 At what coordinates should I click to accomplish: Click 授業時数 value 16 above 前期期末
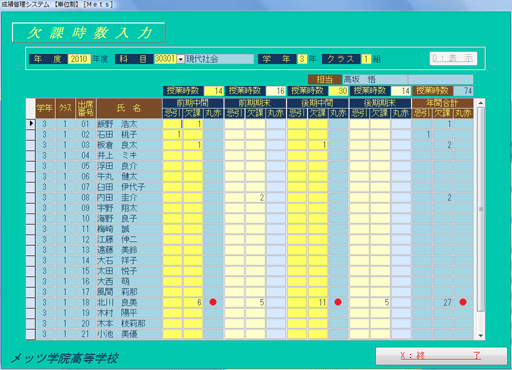[276, 91]
